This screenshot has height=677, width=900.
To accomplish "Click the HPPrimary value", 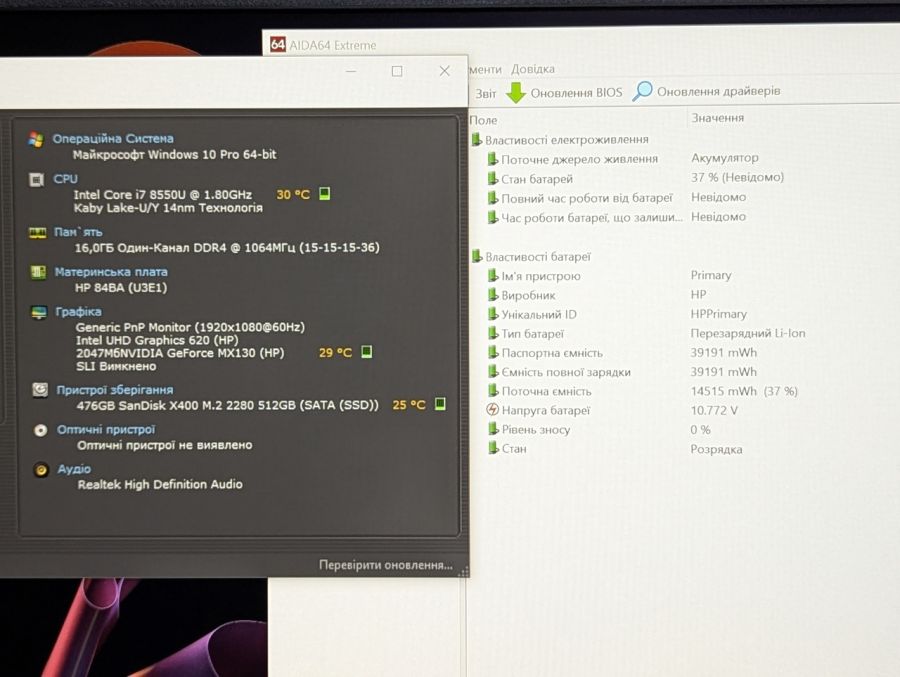I will 719,314.
